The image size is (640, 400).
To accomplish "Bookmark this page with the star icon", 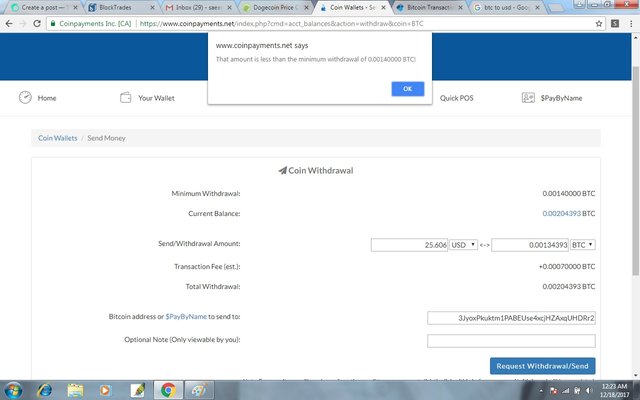I will pos(598,24).
